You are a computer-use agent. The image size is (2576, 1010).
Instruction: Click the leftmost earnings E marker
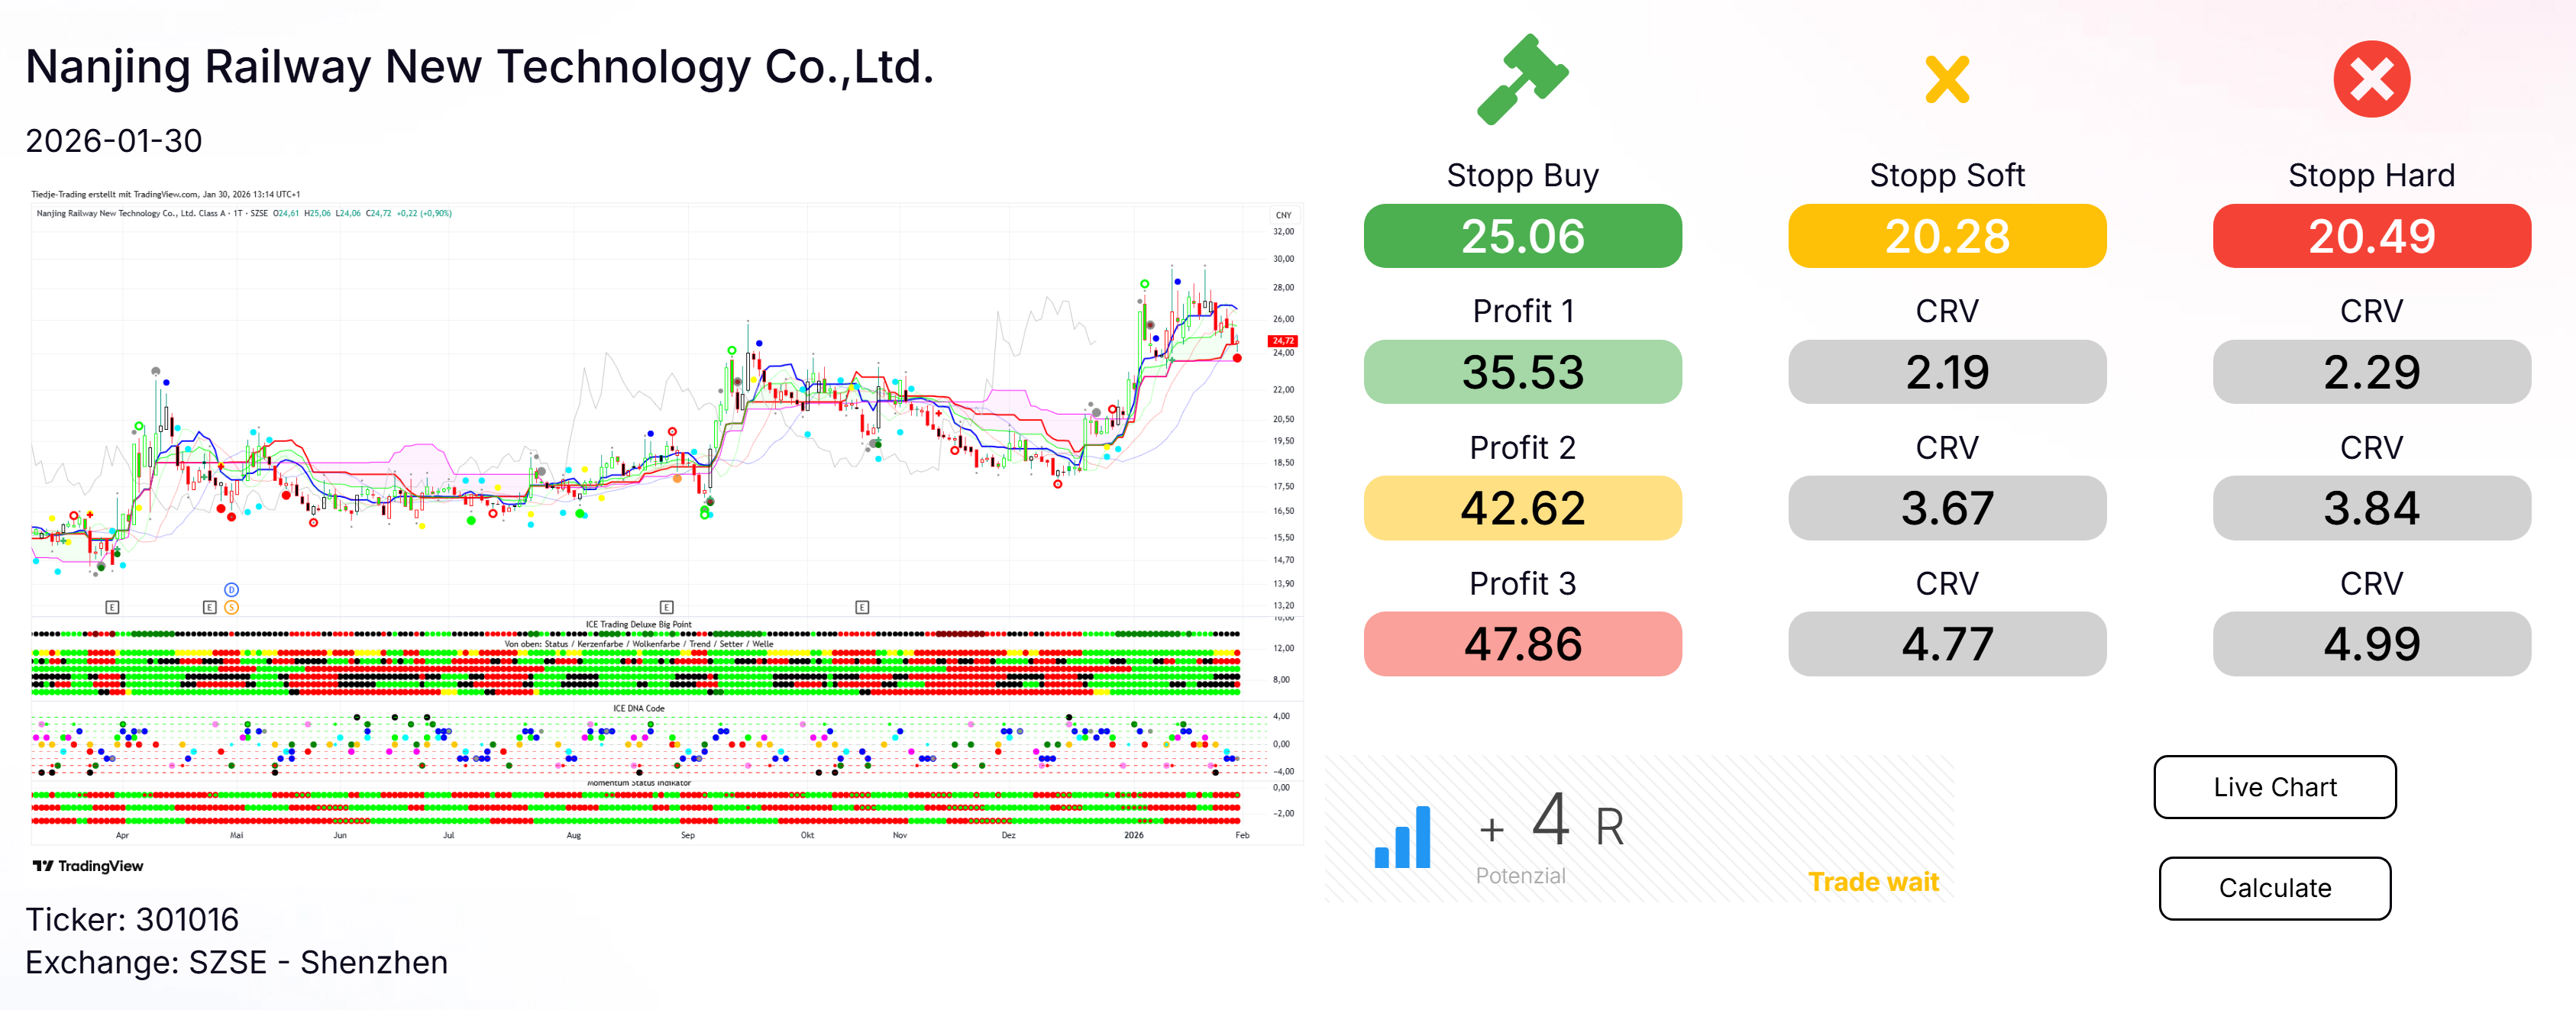(x=112, y=607)
